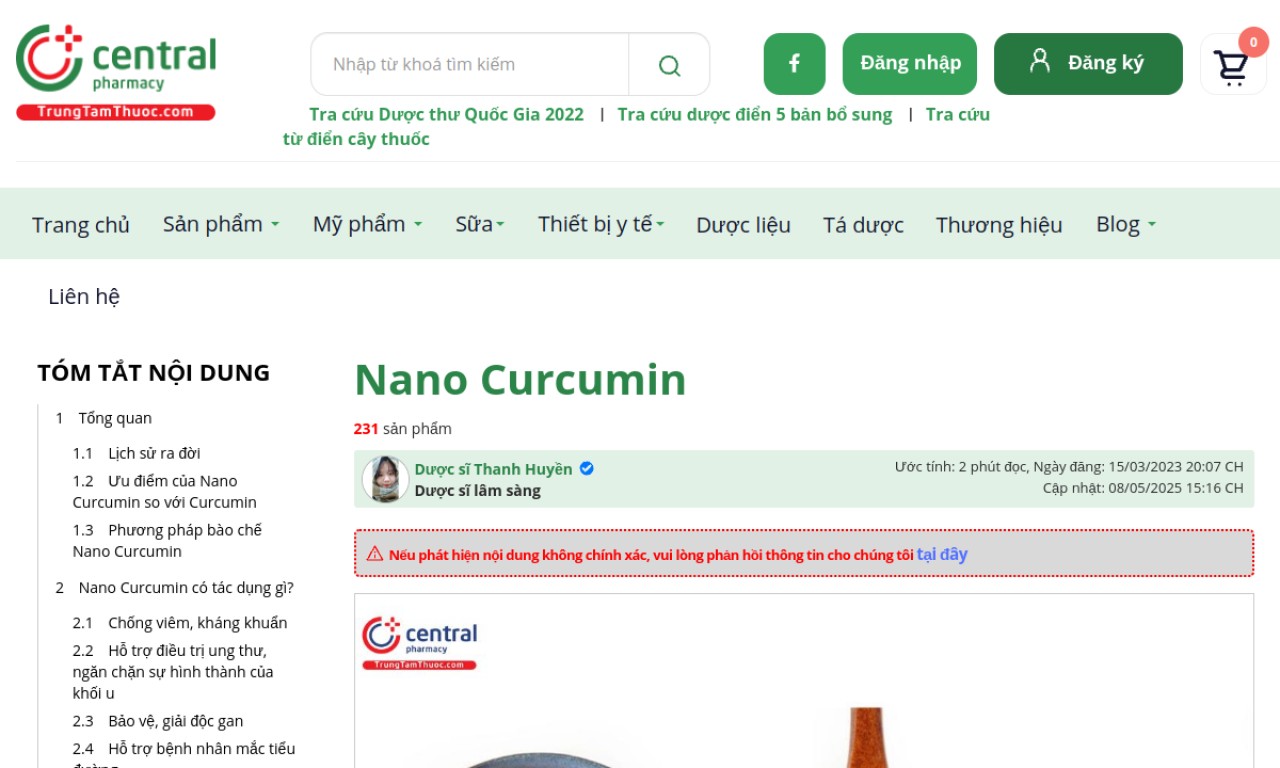Click the Central Pharmacy logo in header
Image resolution: width=1280 pixels, height=768 pixels.
tap(116, 72)
